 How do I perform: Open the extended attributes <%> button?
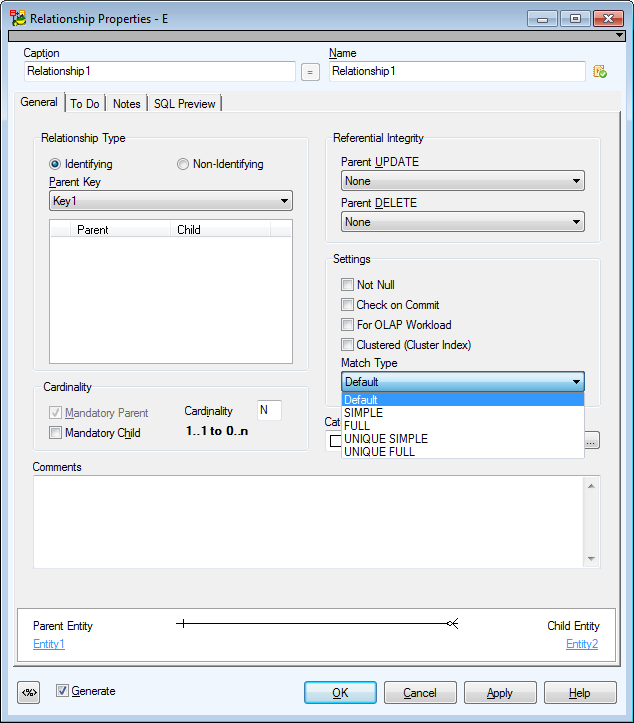[x=29, y=692]
